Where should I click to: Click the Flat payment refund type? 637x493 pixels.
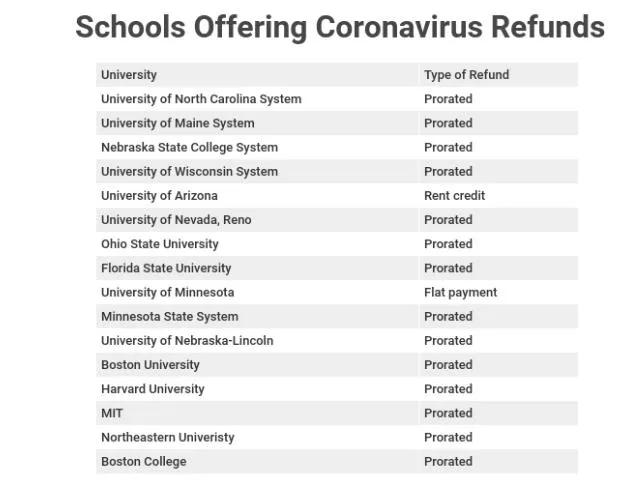tap(460, 292)
